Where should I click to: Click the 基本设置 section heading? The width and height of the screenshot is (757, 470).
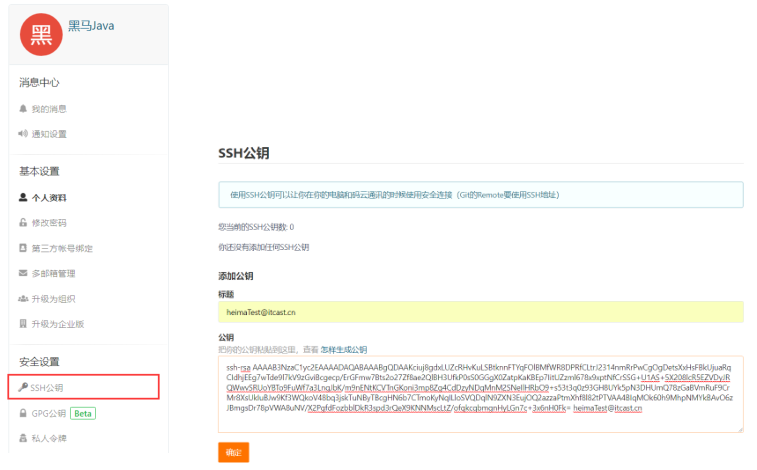pos(39,171)
